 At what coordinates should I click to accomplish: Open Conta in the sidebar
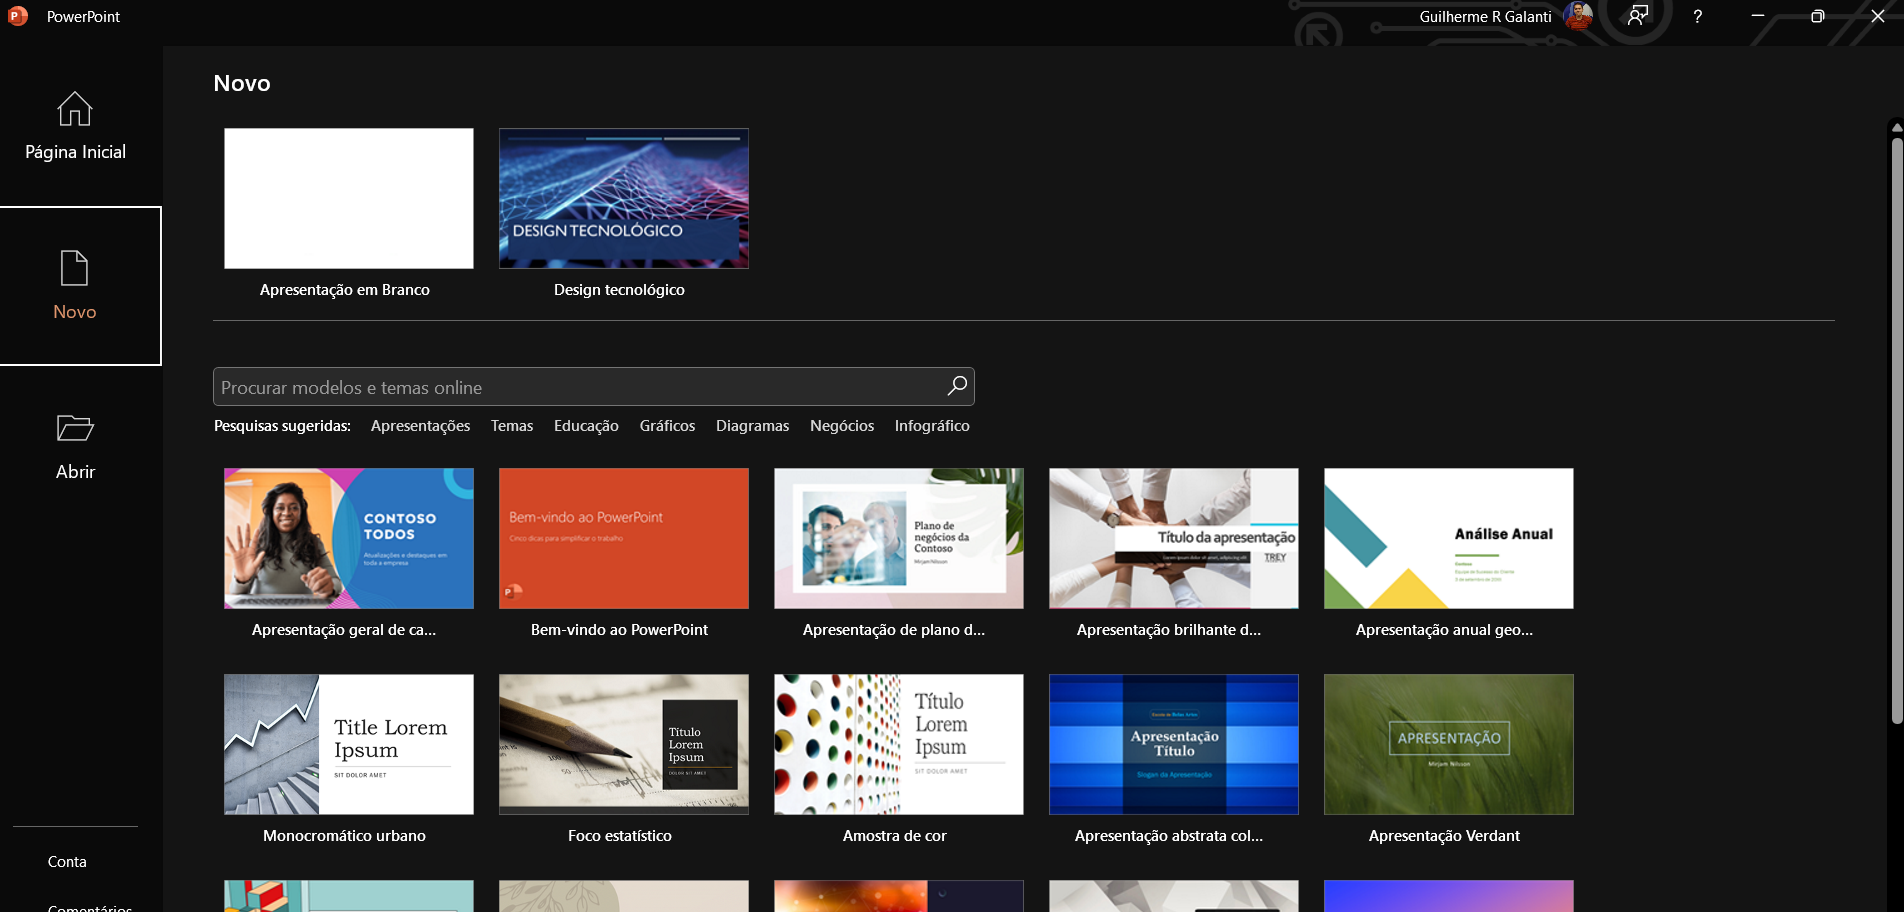67,861
